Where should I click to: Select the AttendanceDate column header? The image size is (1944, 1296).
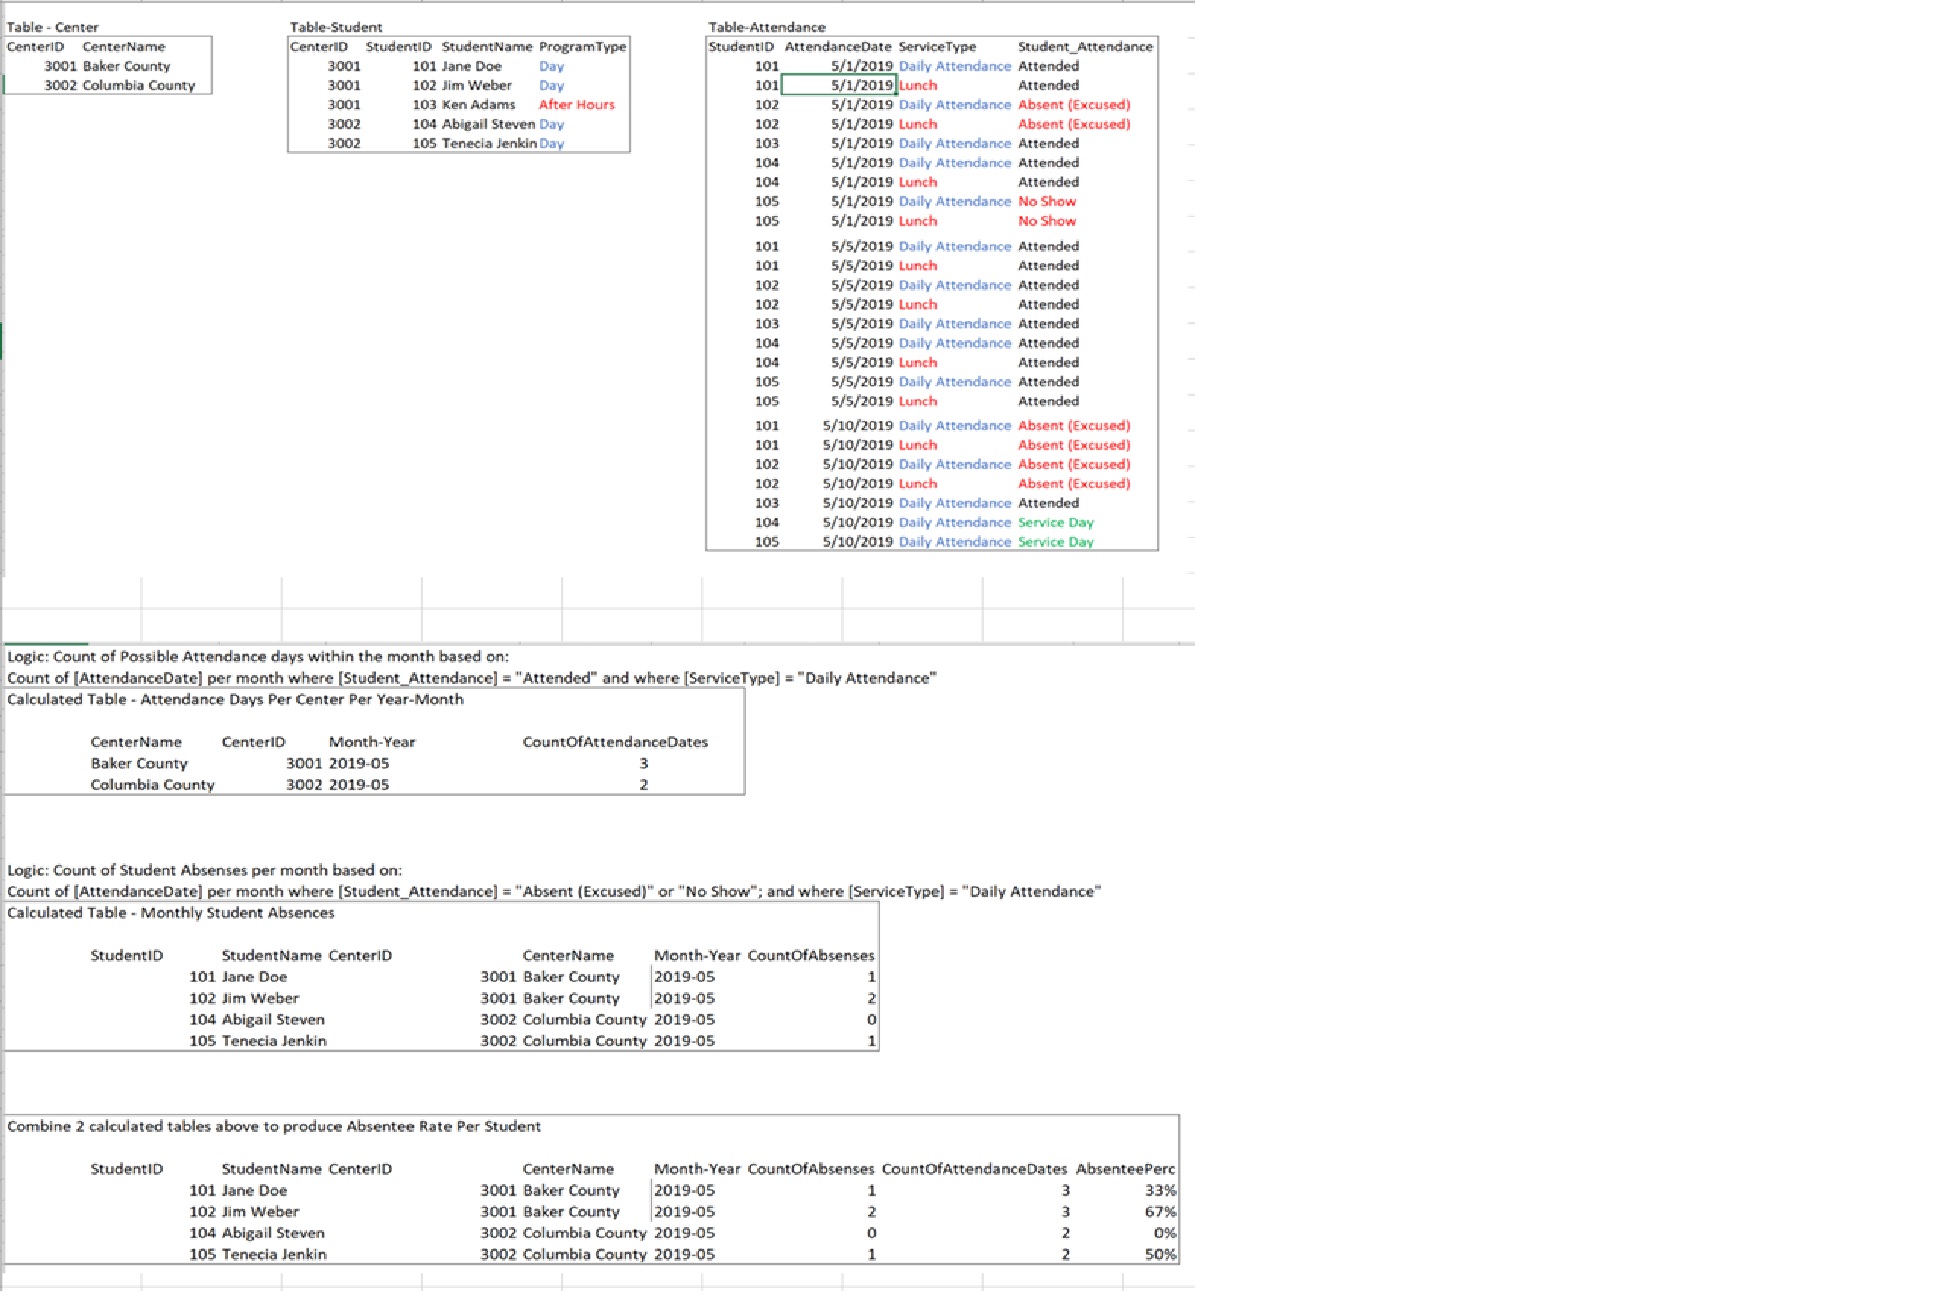coord(838,46)
